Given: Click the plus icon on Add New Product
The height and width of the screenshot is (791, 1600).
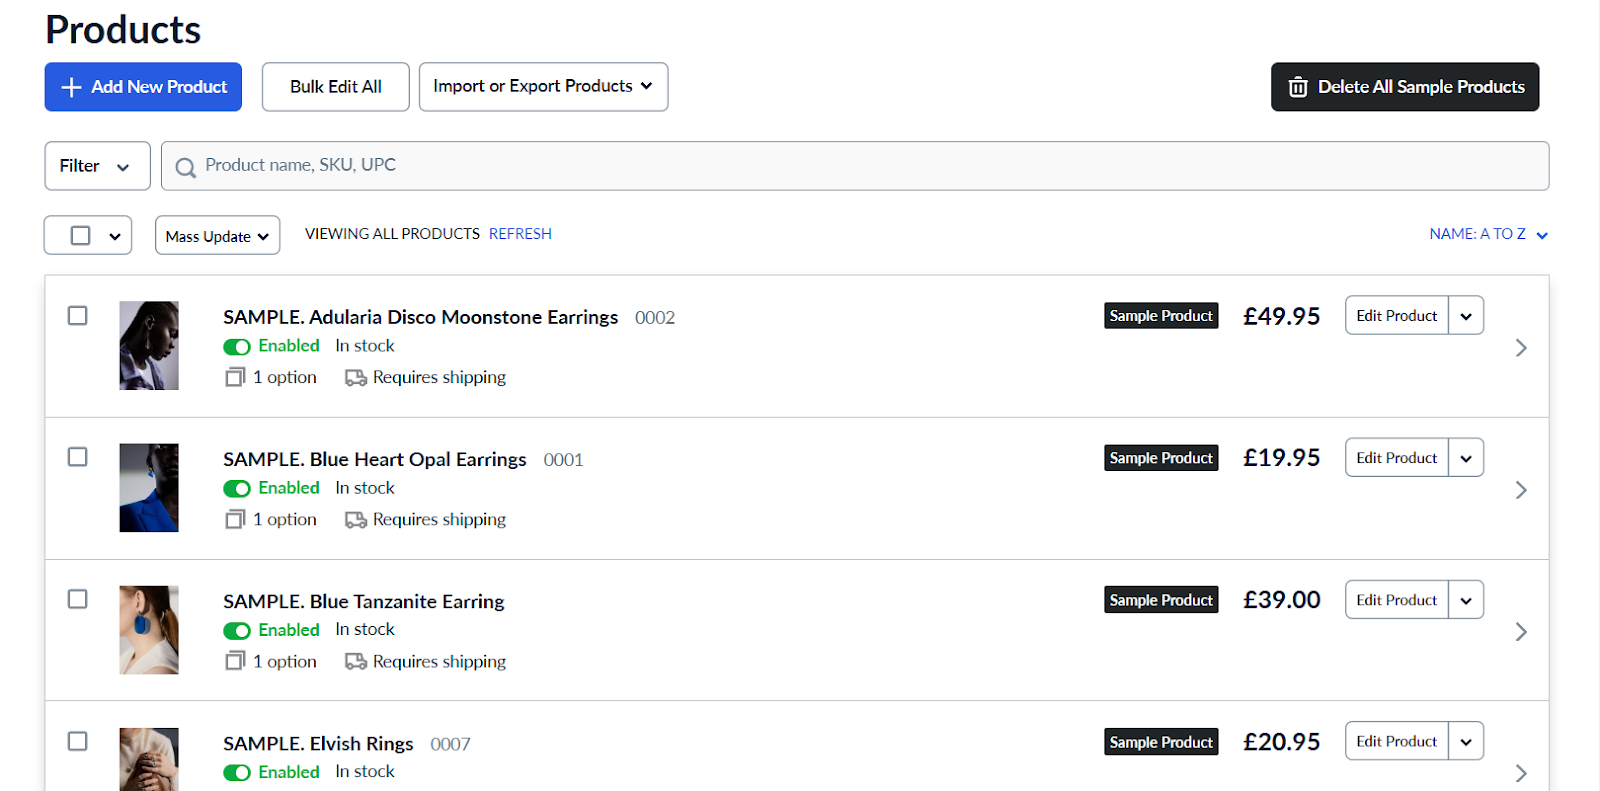Looking at the screenshot, I should point(71,87).
